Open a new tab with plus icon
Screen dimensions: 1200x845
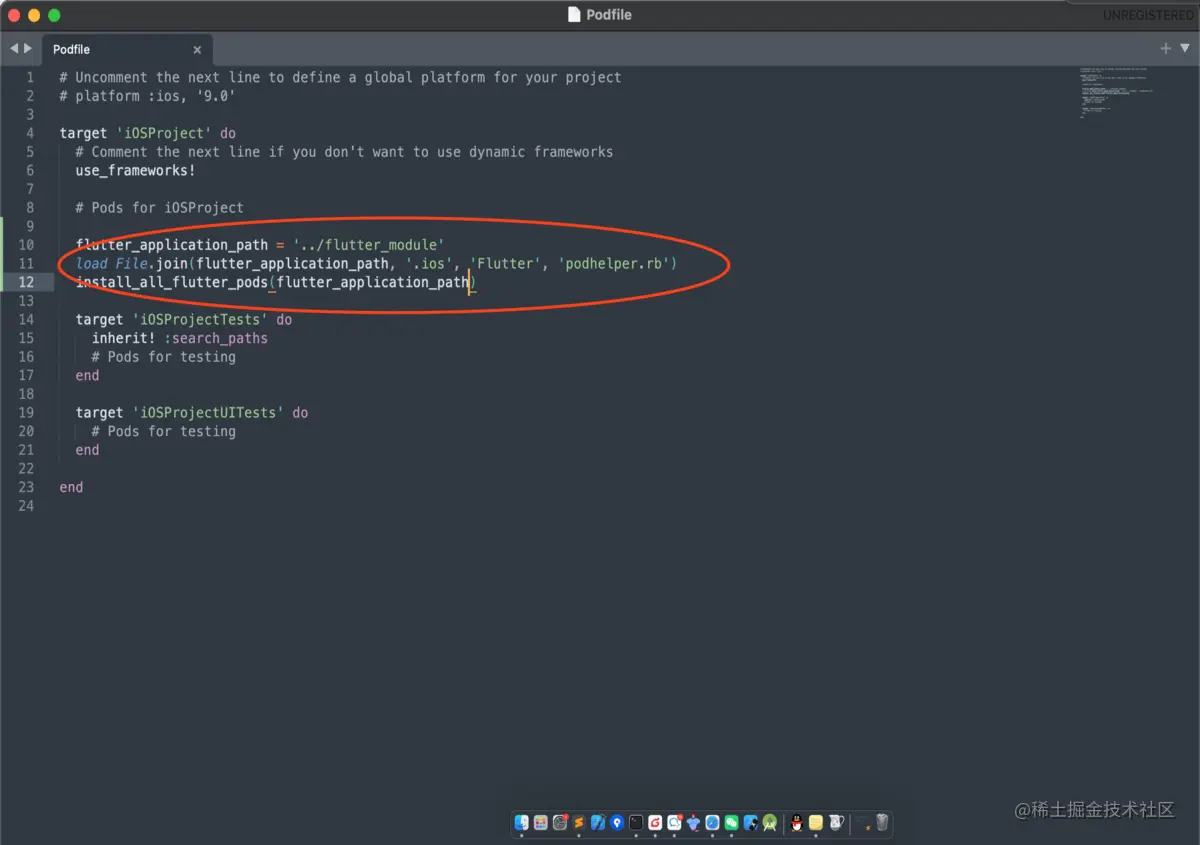click(1165, 48)
